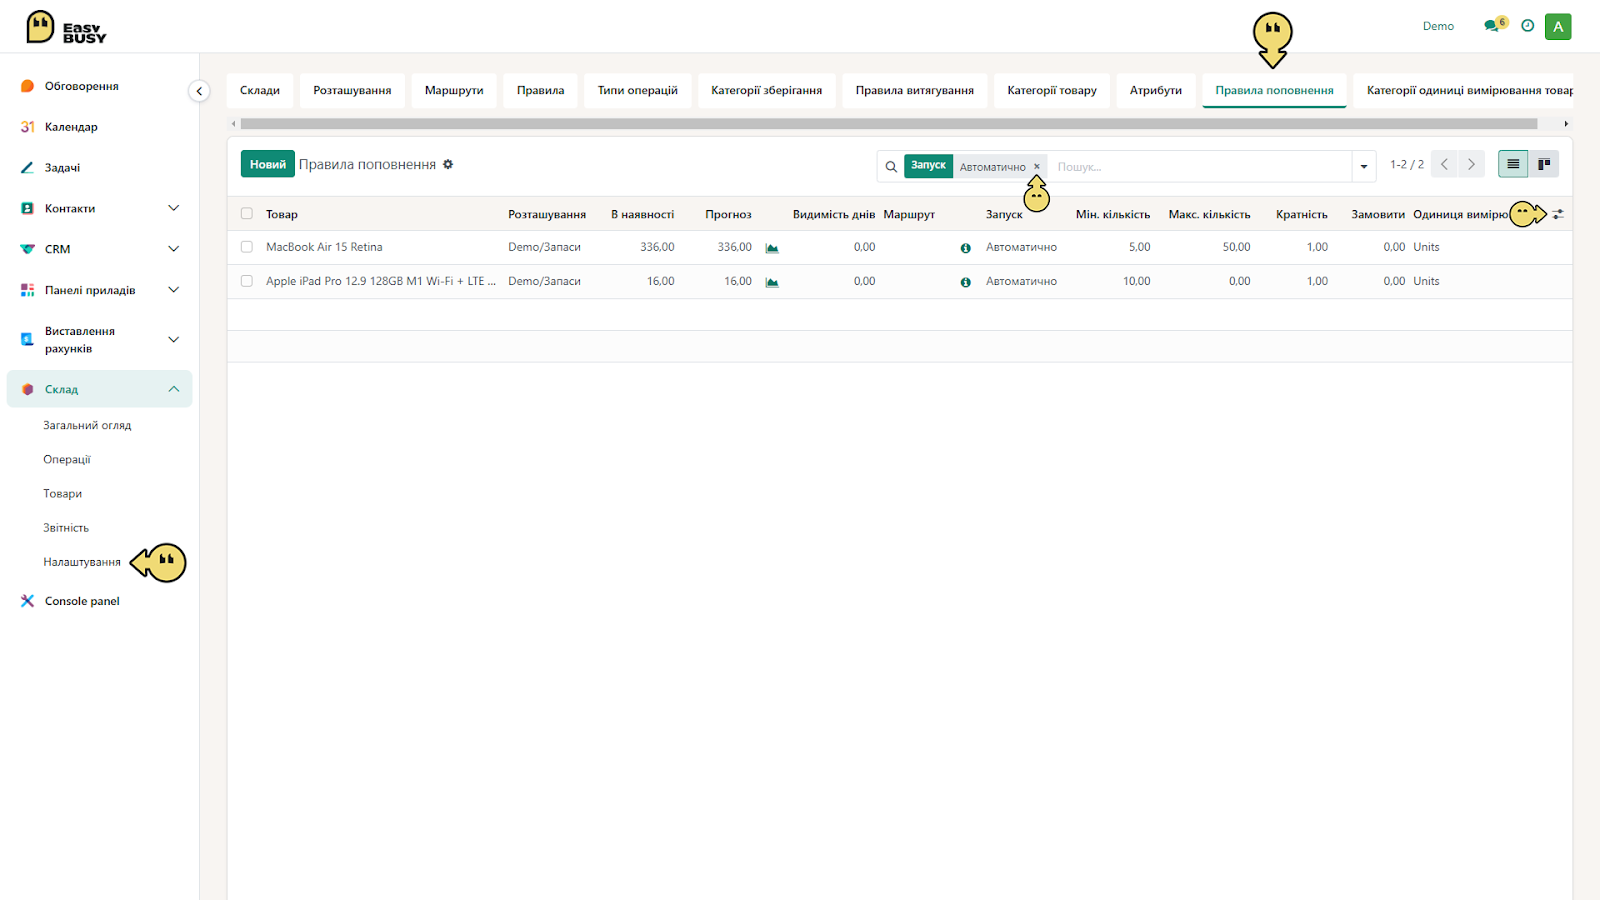The image size is (1600, 900).
Task: Click the gear icon beside Правила поповнення
Action: click(448, 164)
